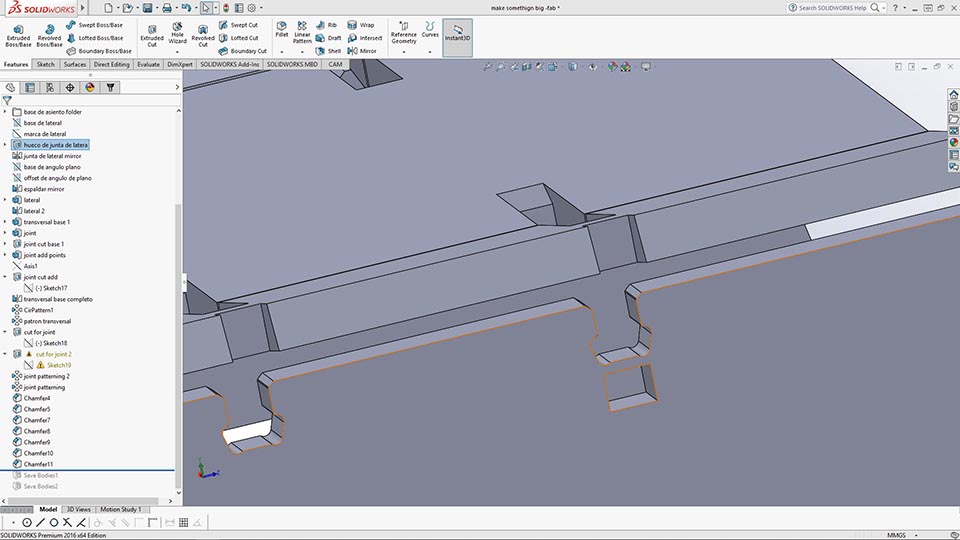Collapse the 'joint cut add' feature
Viewport: 960px width, 540px height.
coord(5,277)
